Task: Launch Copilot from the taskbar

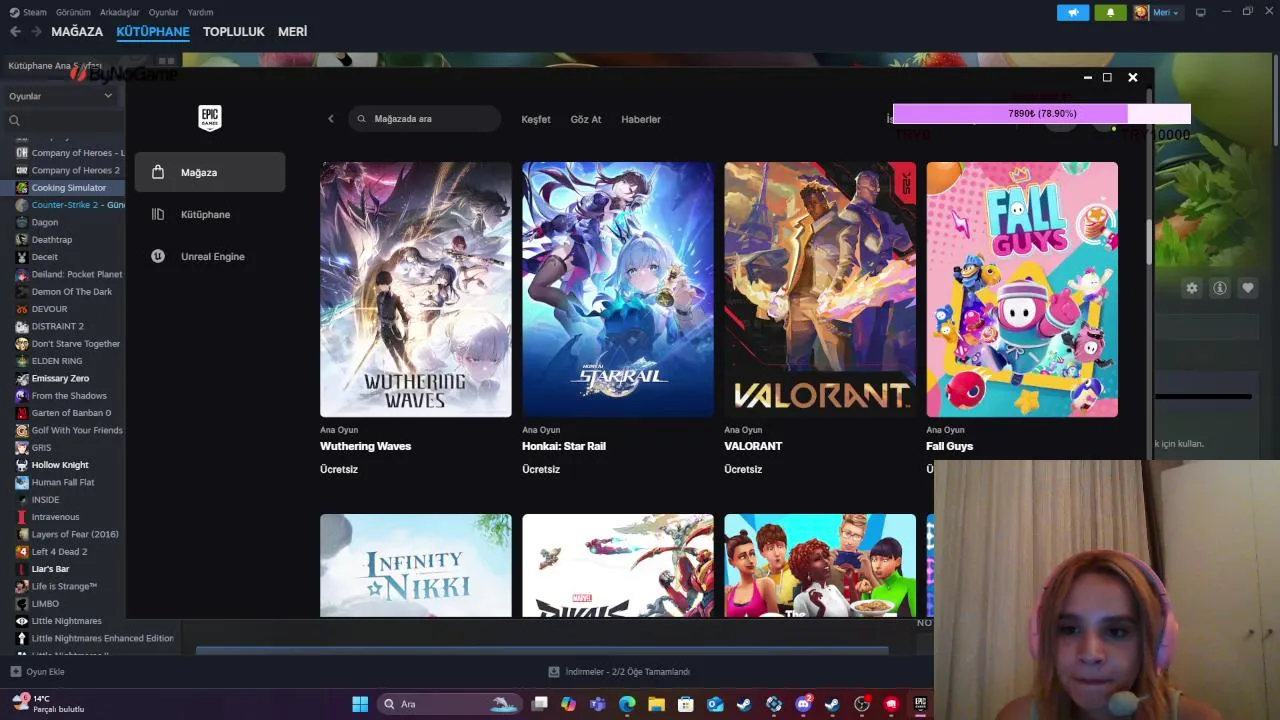Action: tap(569, 704)
